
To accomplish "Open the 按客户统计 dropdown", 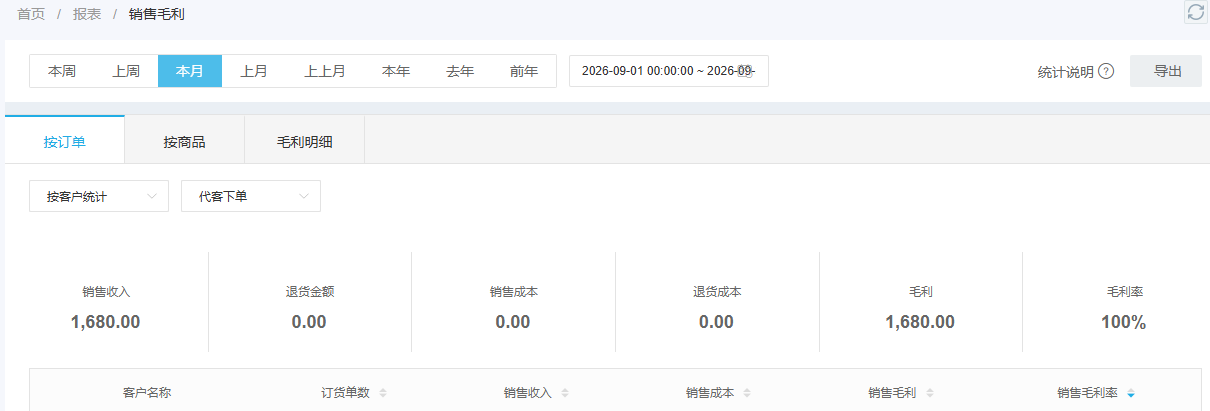I will pos(99,196).
